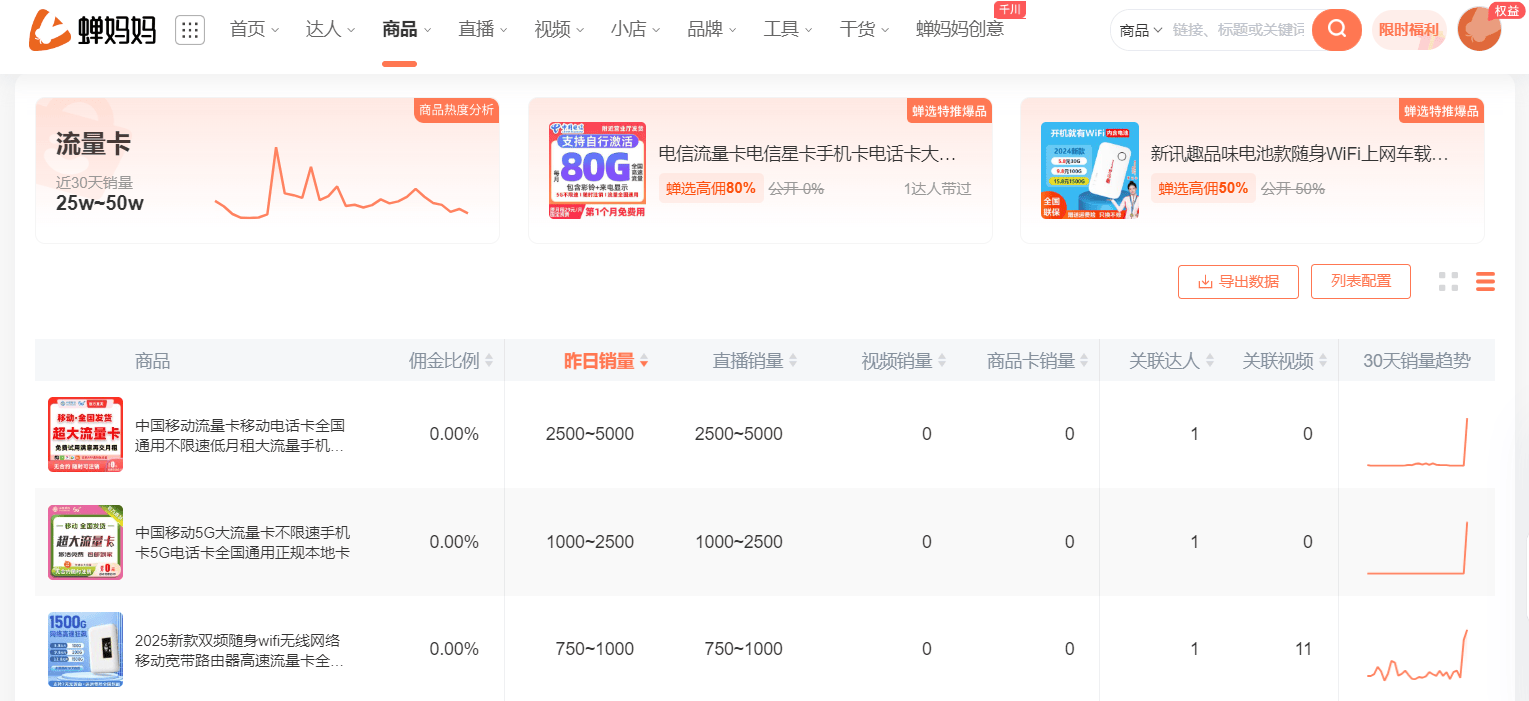
Task: Open the 流量卡 product heat analysis card
Action: click(267, 171)
